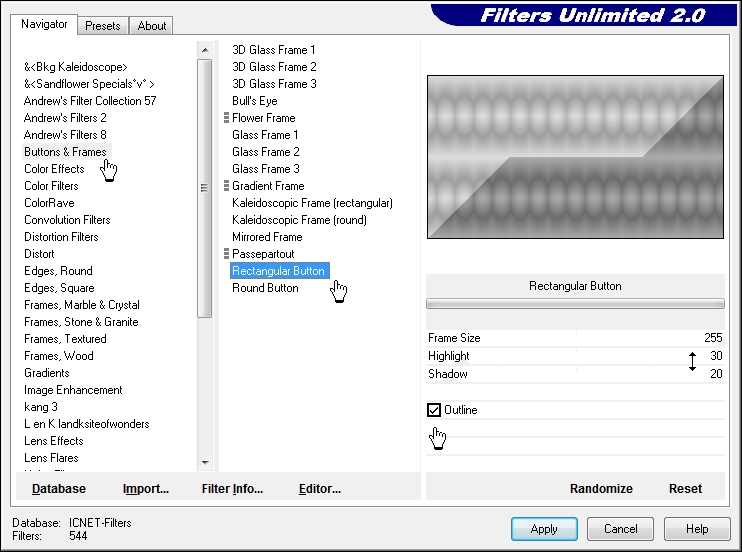Choose Andrew's Filter Collection 57
This screenshot has width=742, height=552.
coord(90,101)
